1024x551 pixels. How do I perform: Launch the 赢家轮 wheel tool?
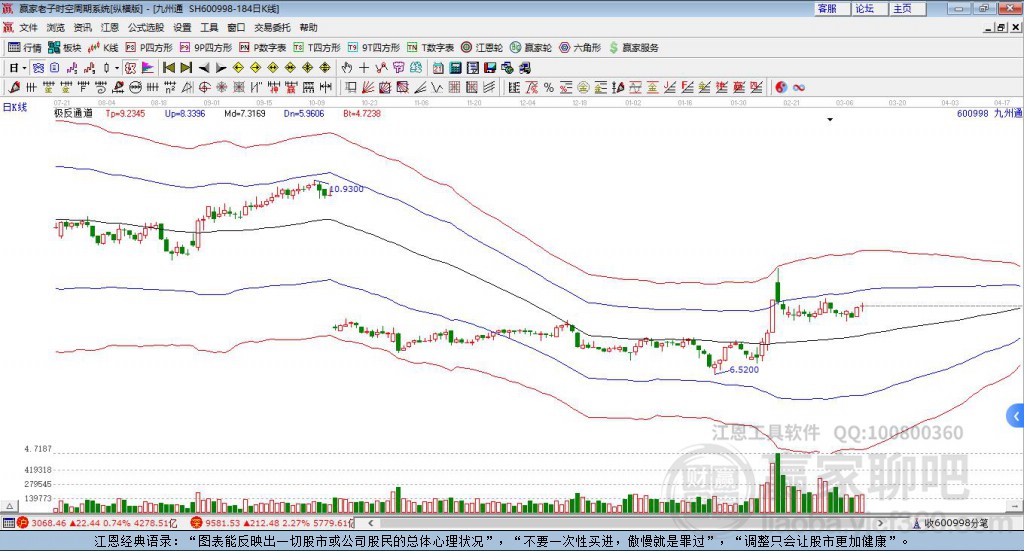coord(531,48)
